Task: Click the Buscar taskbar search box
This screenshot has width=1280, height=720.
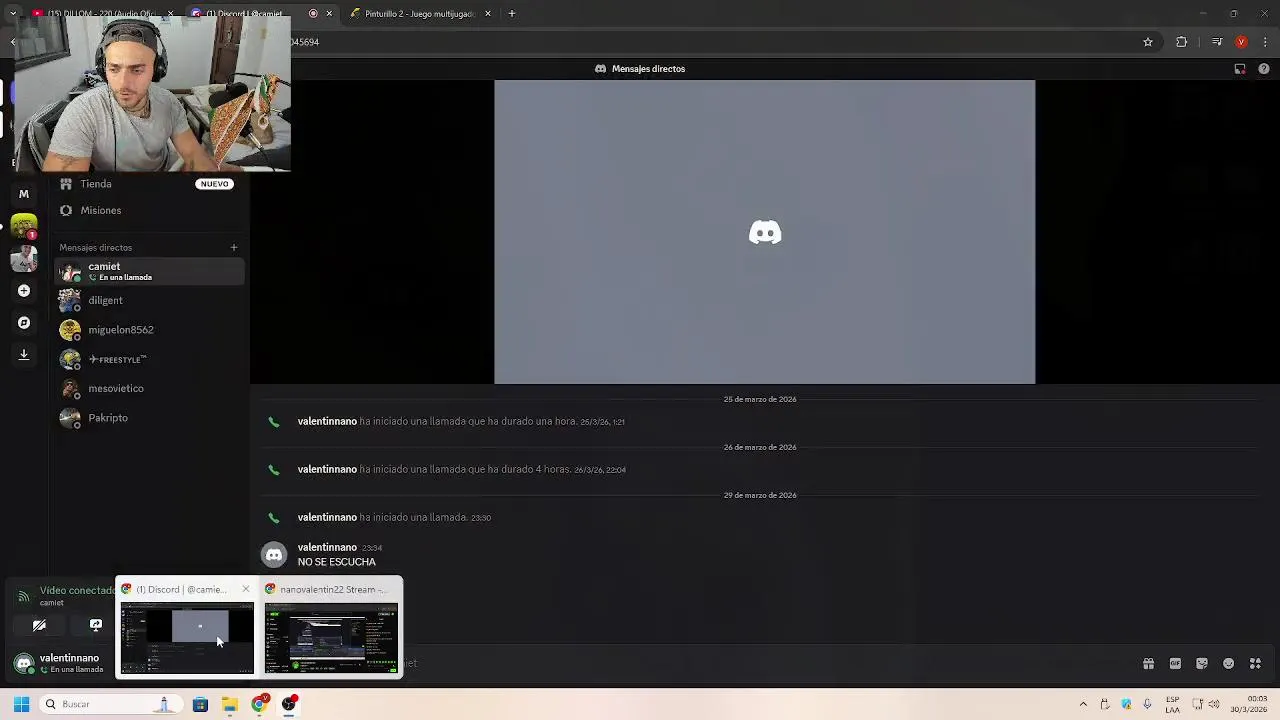Action: (x=109, y=704)
